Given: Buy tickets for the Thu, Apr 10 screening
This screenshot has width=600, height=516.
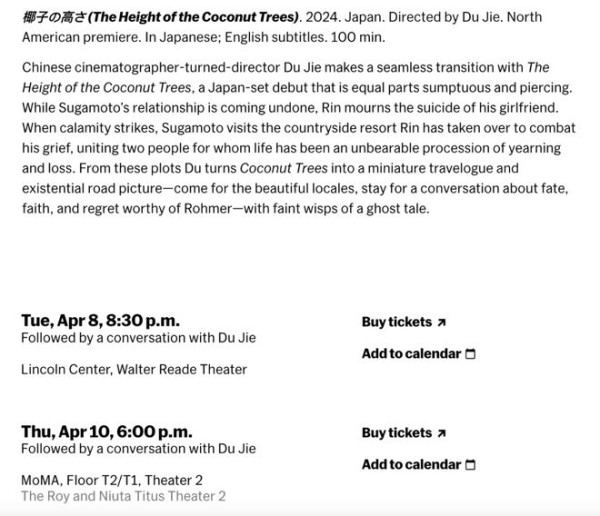Looking at the screenshot, I should (397, 433).
